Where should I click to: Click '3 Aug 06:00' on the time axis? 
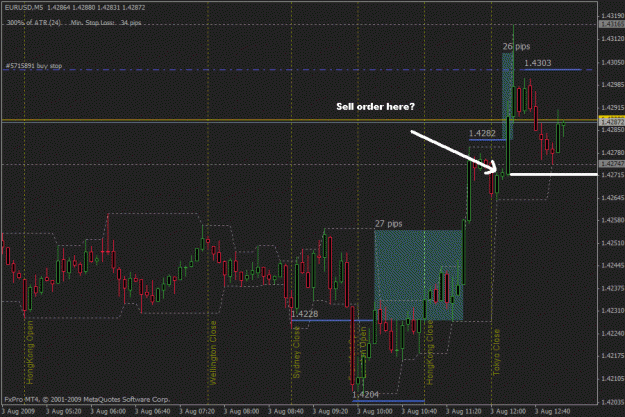pos(108,411)
